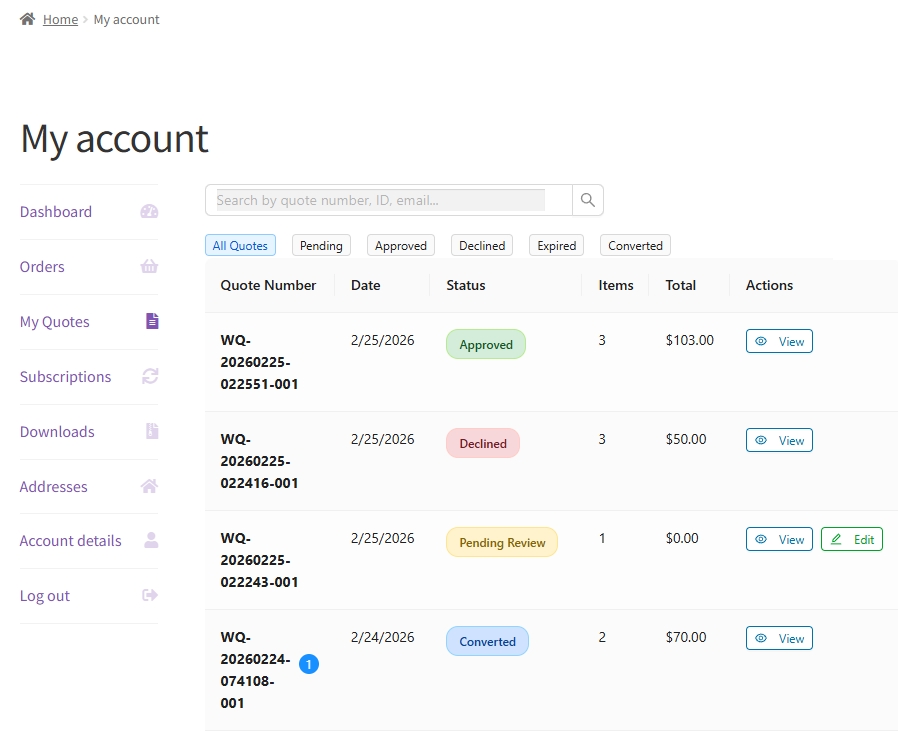Show only Expired quotes
This screenshot has width=898, height=733.
click(x=556, y=246)
